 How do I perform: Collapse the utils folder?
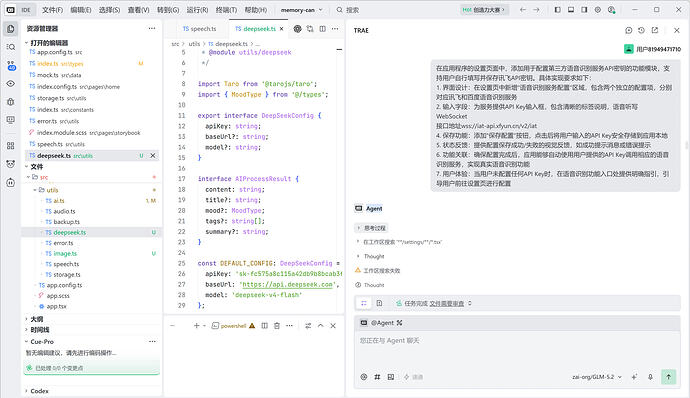[x=35, y=190]
